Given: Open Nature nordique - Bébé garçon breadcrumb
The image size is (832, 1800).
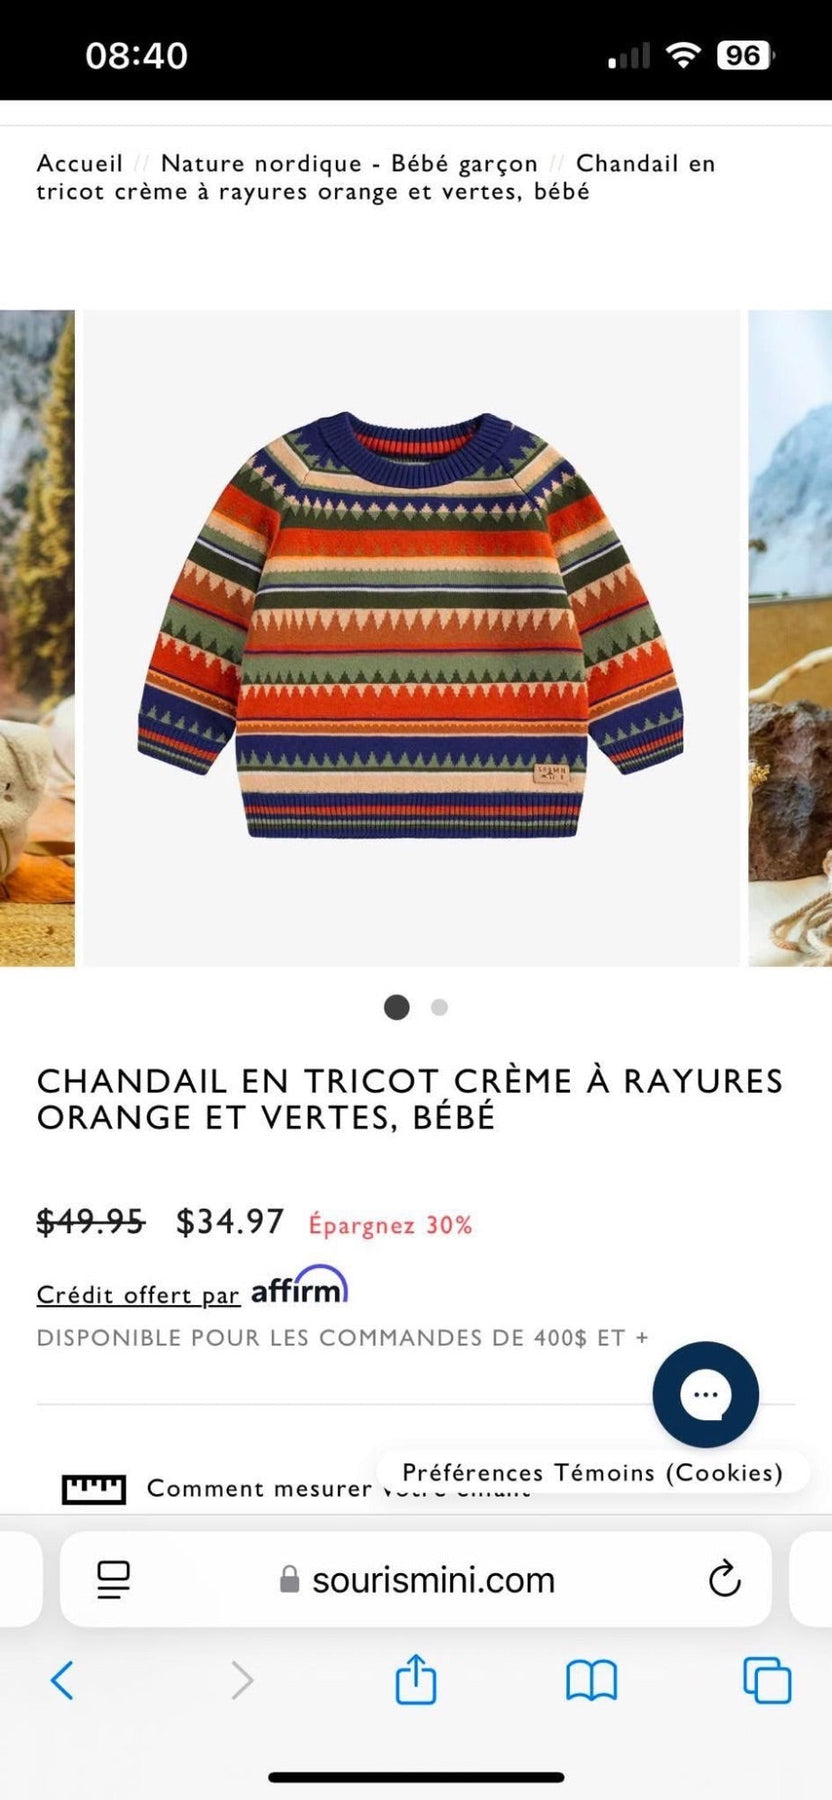Looking at the screenshot, I should 349,163.
